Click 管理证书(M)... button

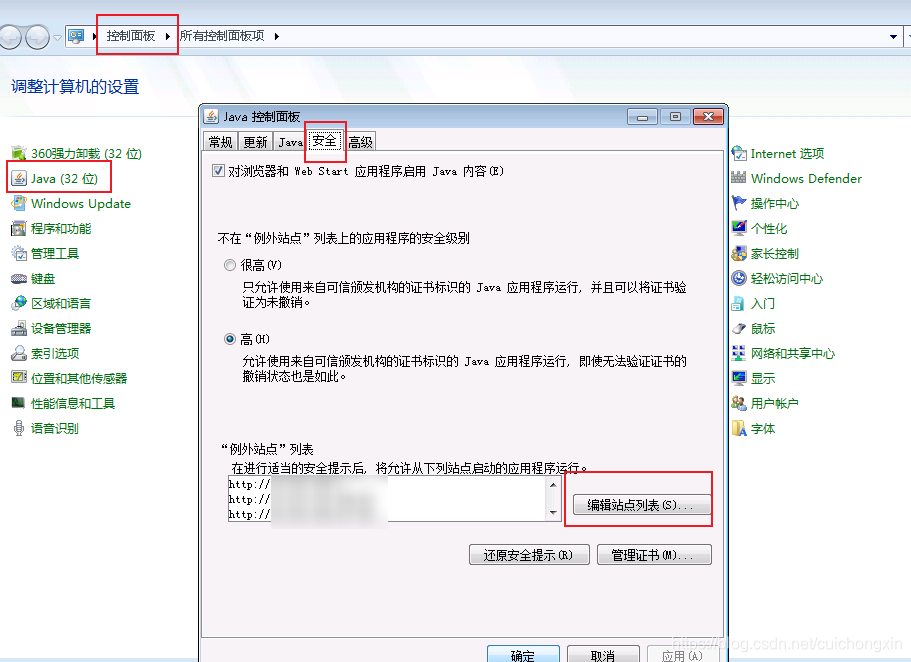[x=654, y=554]
